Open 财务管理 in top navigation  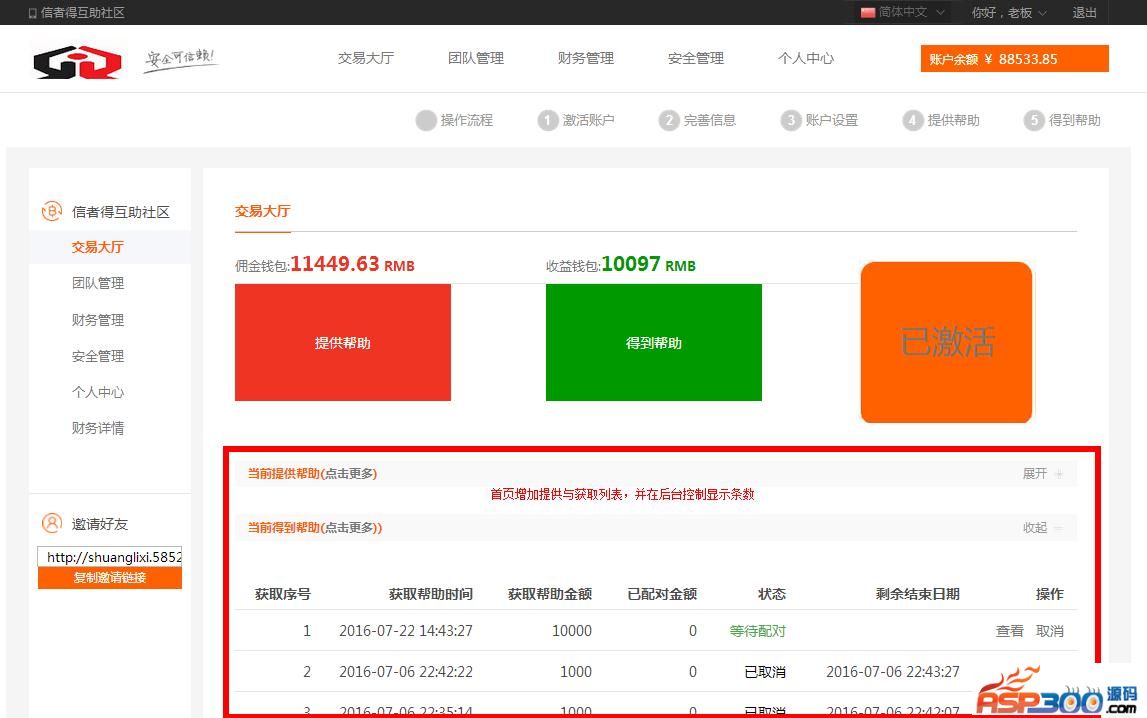tap(586, 58)
